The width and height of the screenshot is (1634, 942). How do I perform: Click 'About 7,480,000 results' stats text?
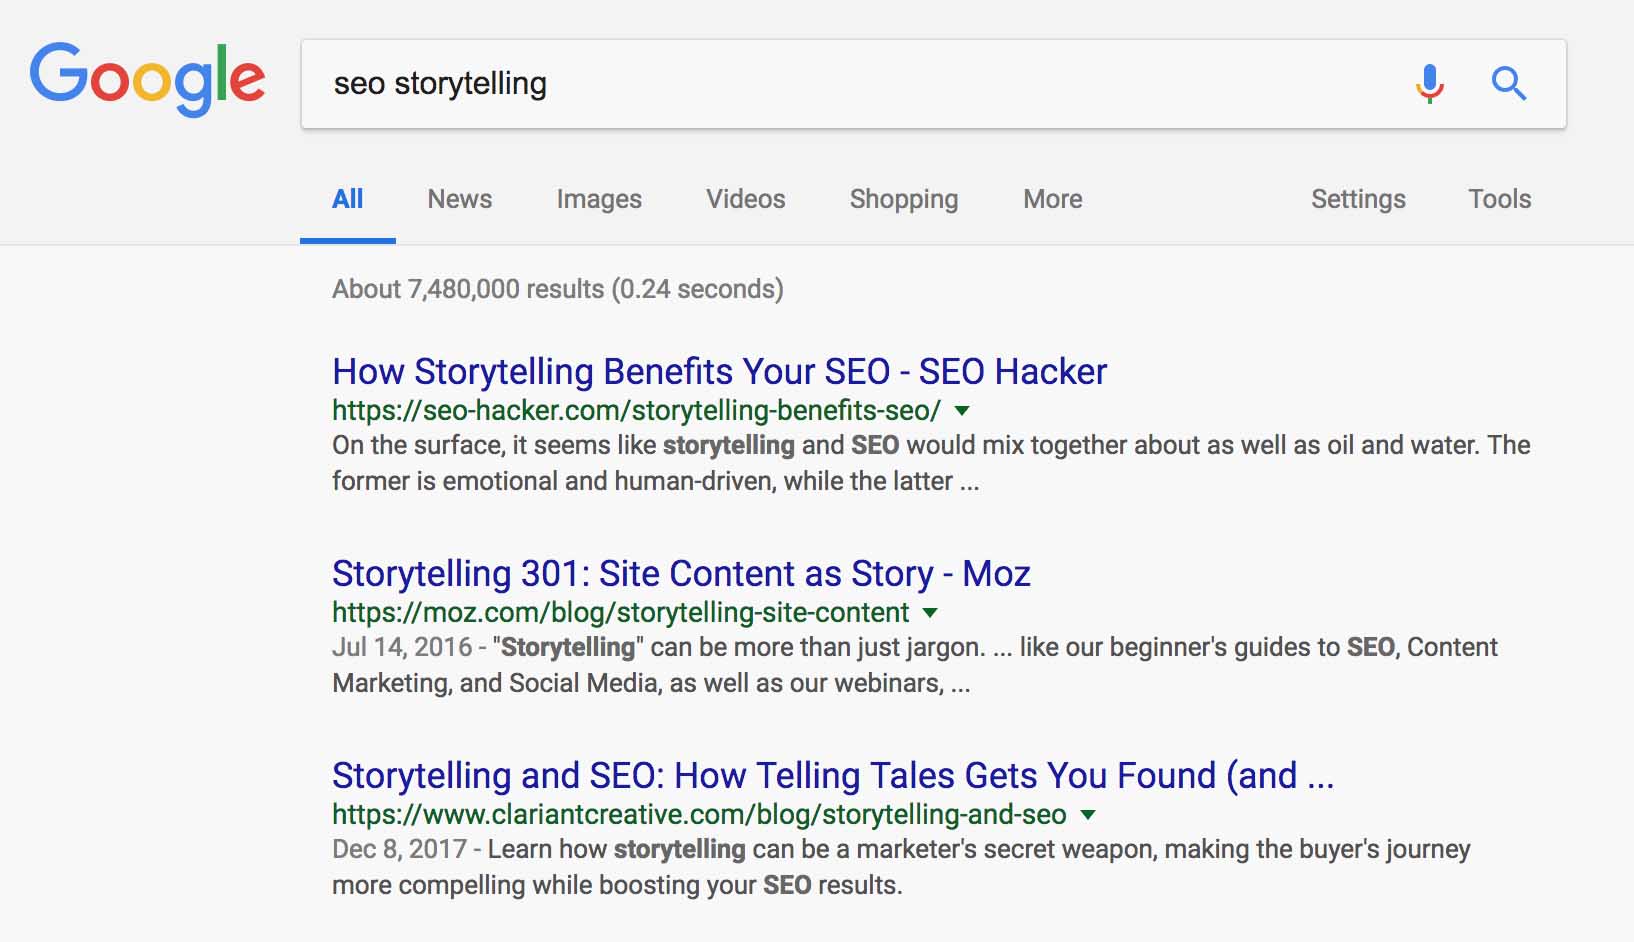[x=558, y=289]
